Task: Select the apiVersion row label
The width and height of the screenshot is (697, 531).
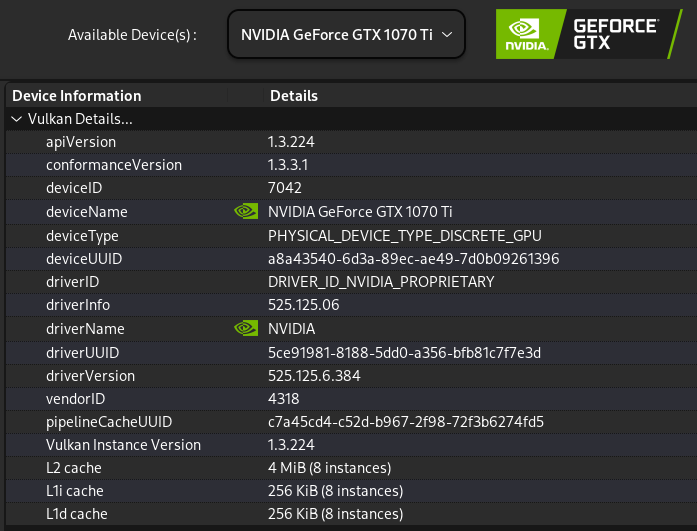Action: click(81, 142)
